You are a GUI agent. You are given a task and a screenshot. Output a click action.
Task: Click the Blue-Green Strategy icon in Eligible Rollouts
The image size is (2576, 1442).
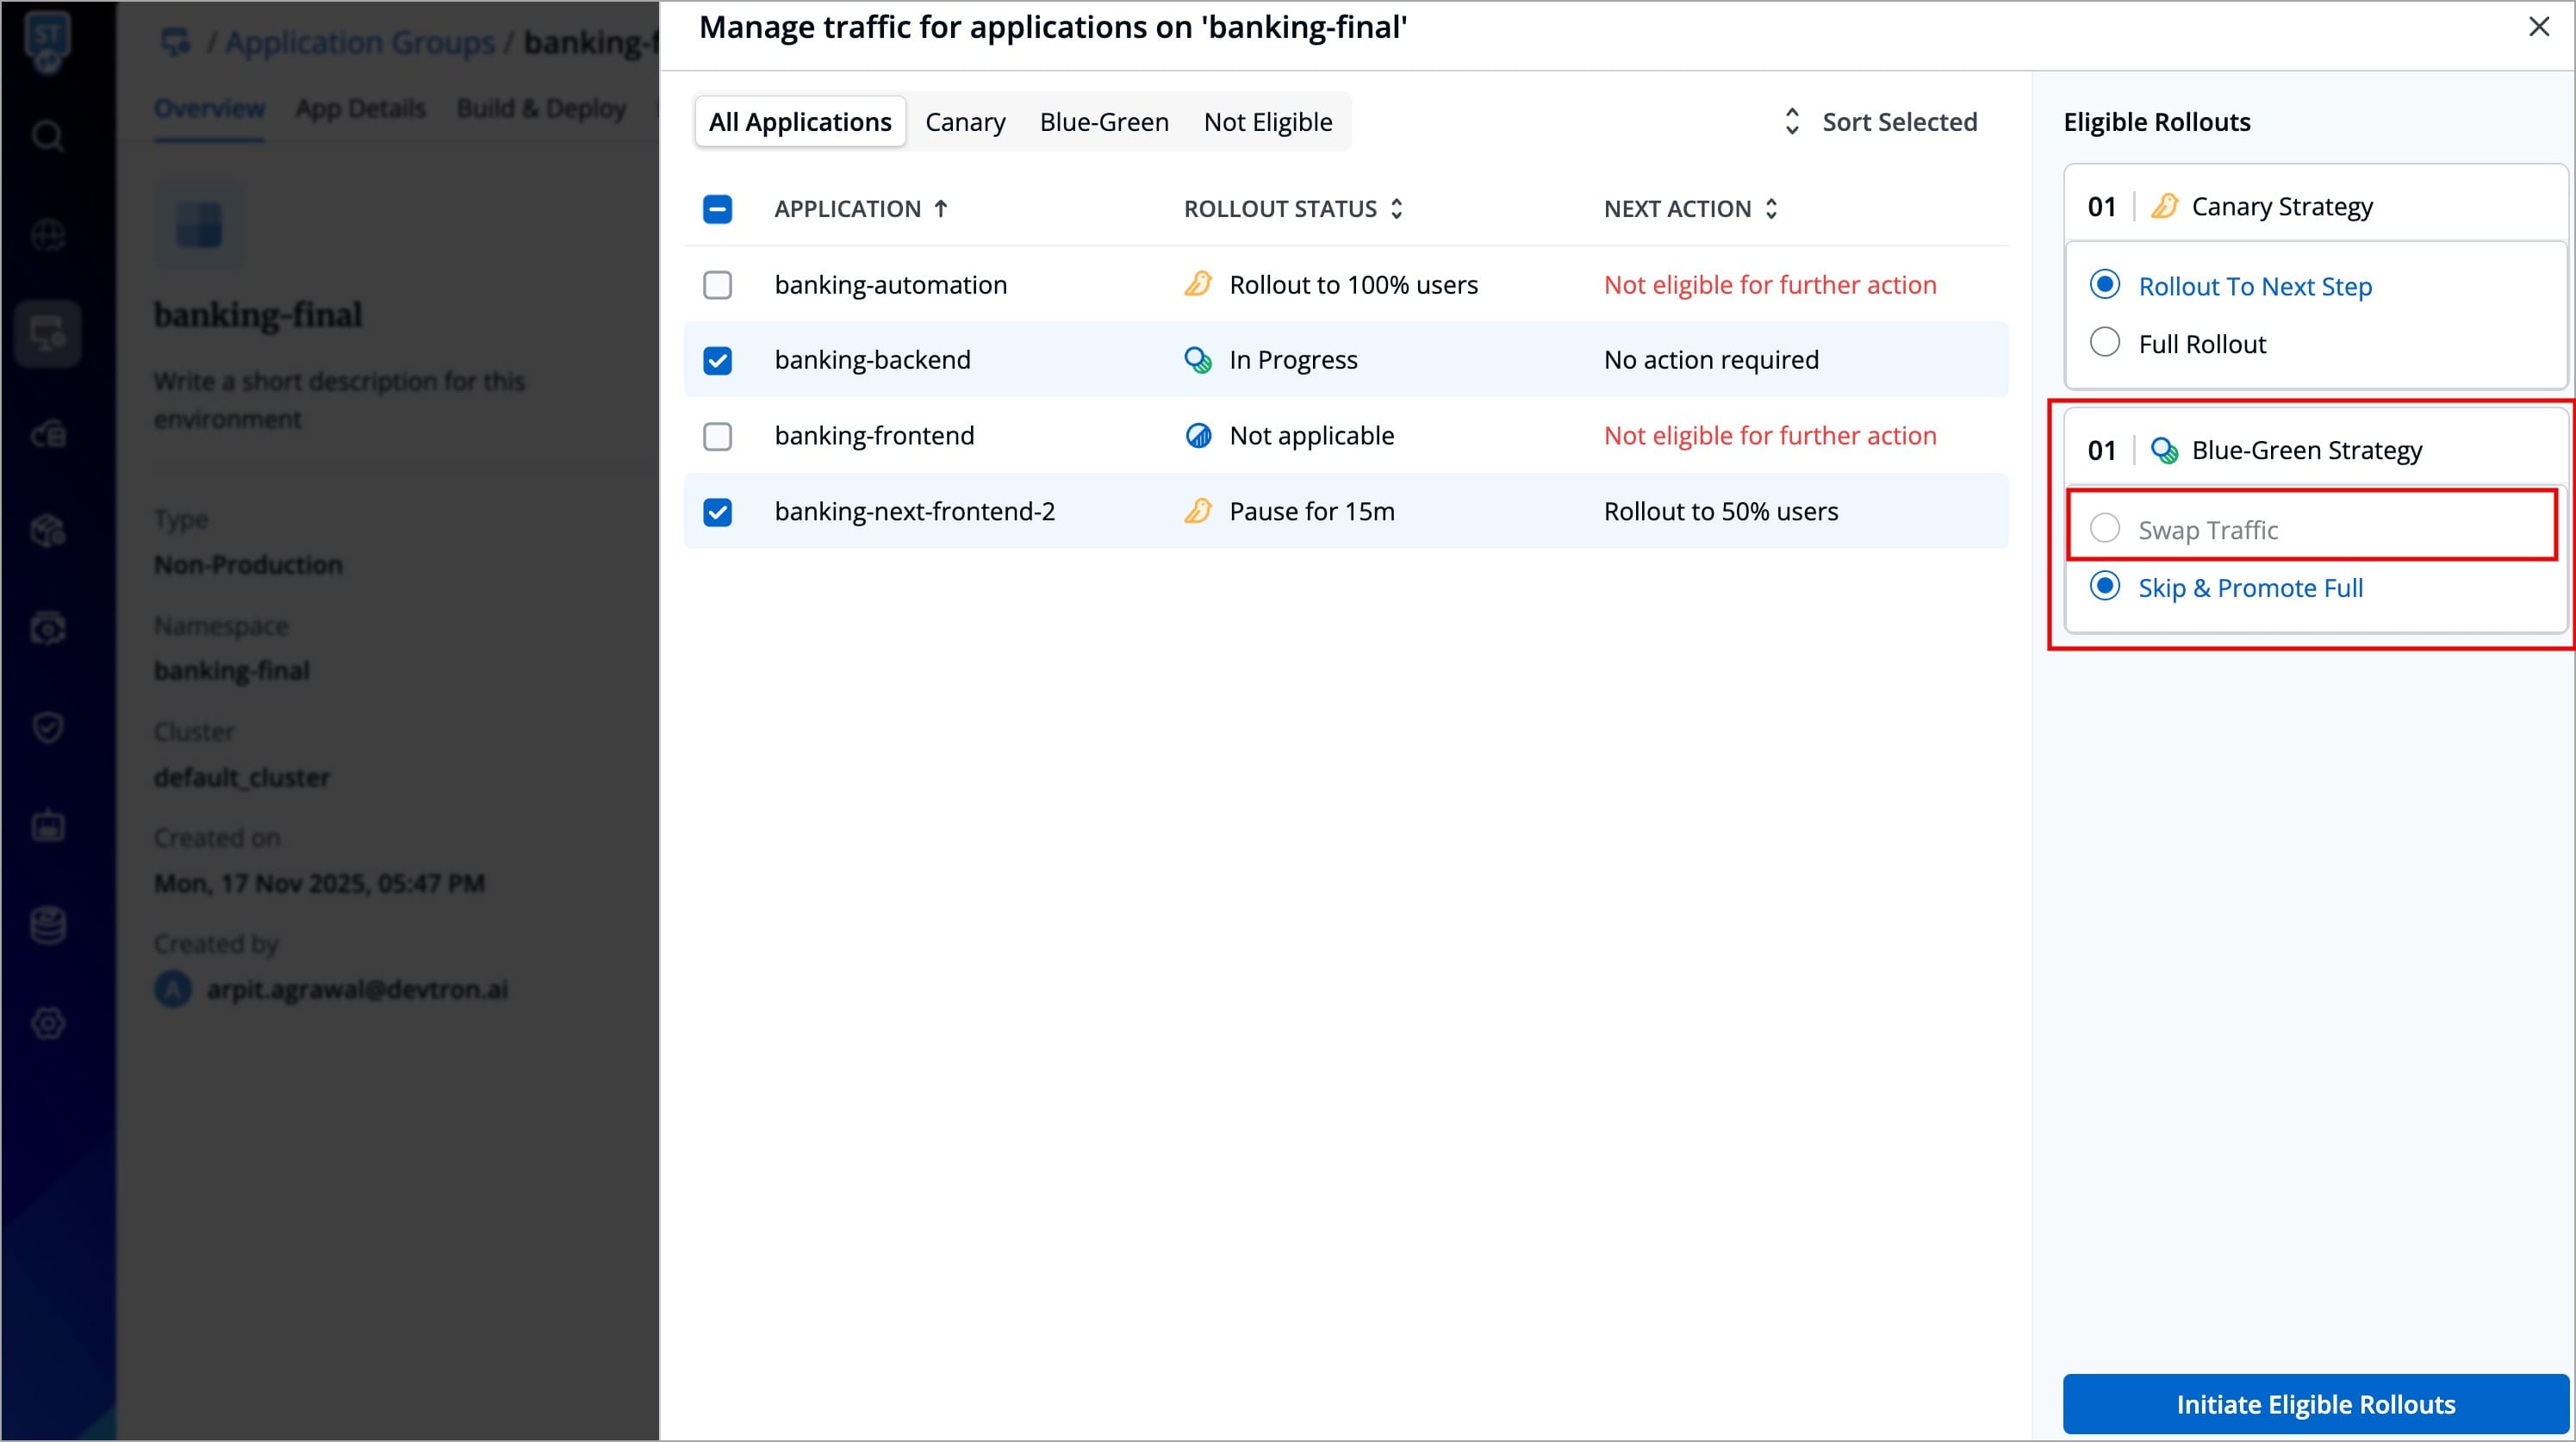(2164, 450)
